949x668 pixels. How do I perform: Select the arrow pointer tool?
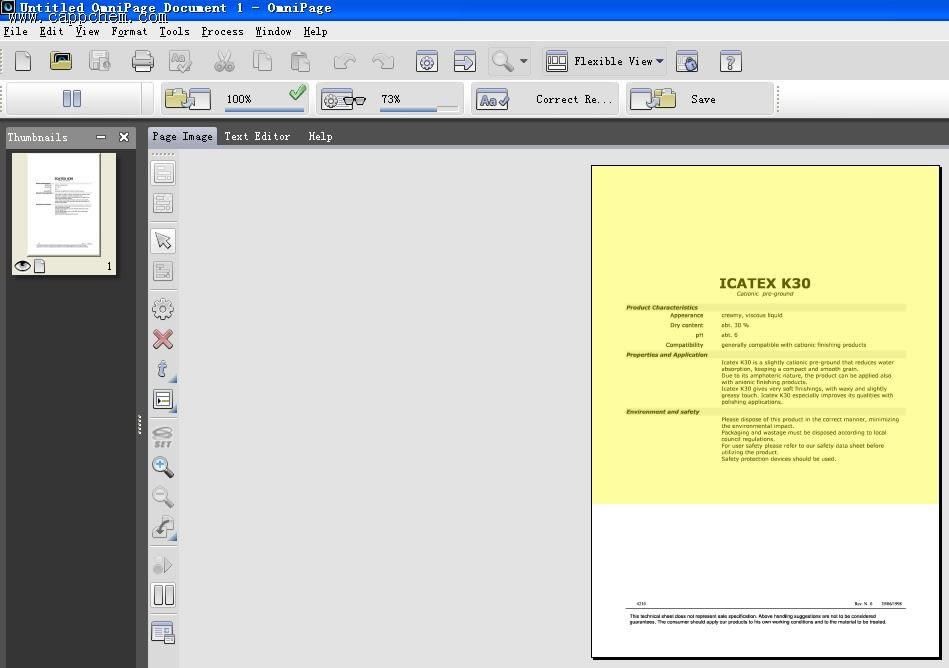click(163, 241)
